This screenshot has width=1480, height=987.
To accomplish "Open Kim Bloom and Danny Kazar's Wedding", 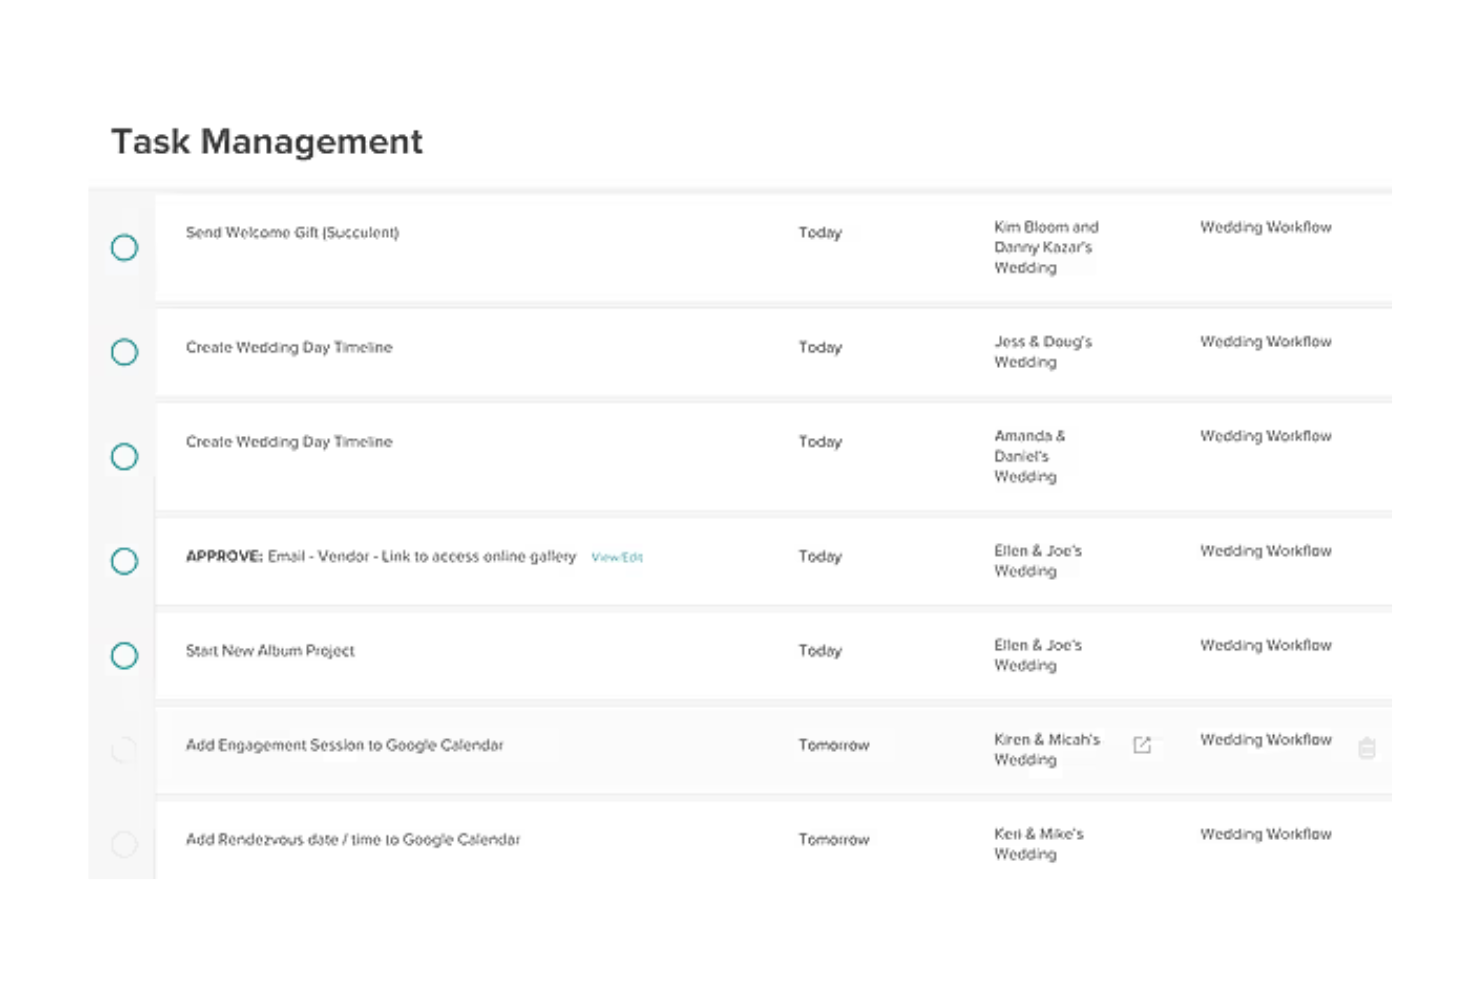I will coord(1046,247).
